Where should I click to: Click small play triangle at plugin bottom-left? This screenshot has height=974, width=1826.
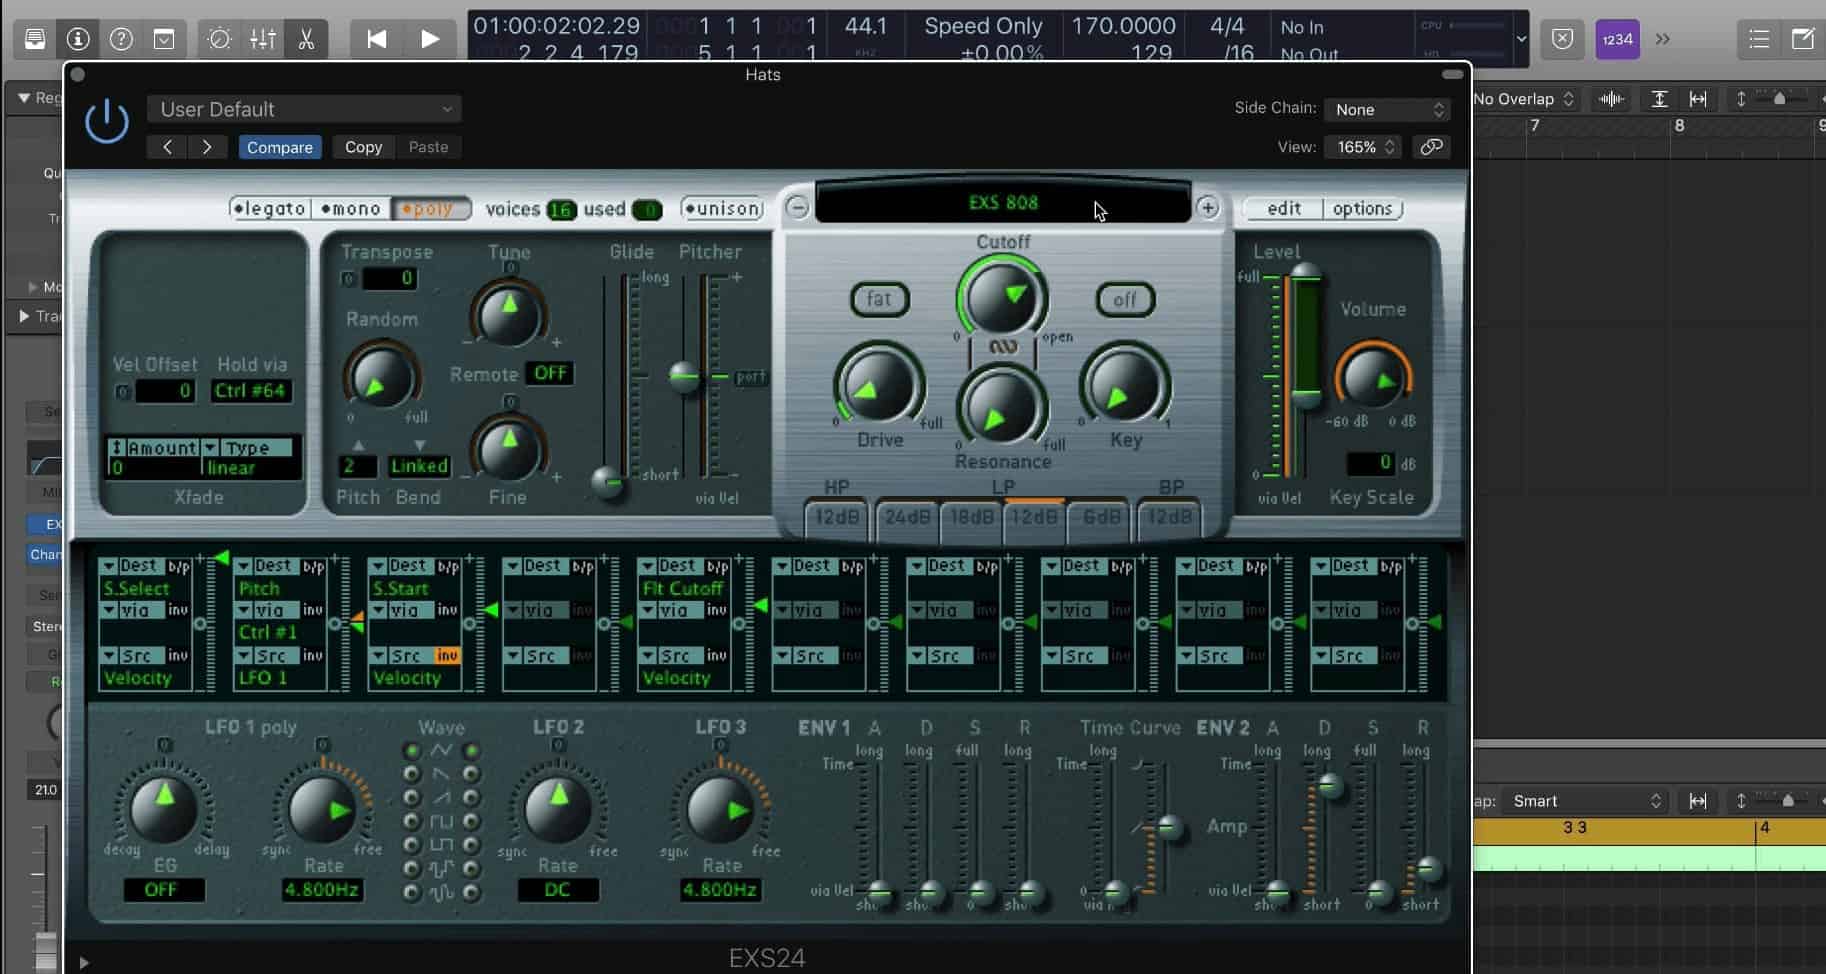click(84, 963)
